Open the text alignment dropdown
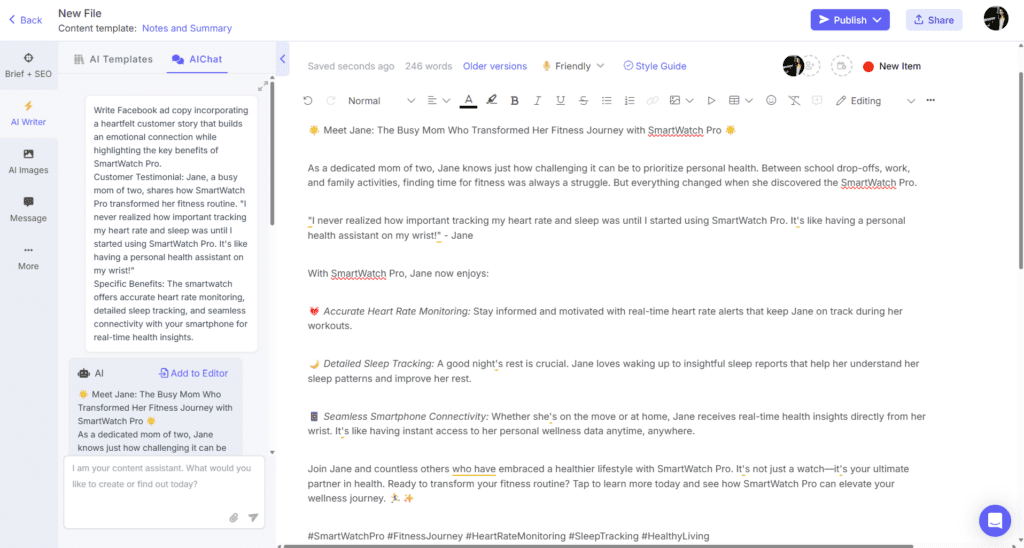The image size is (1024, 548). click(438, 101)
